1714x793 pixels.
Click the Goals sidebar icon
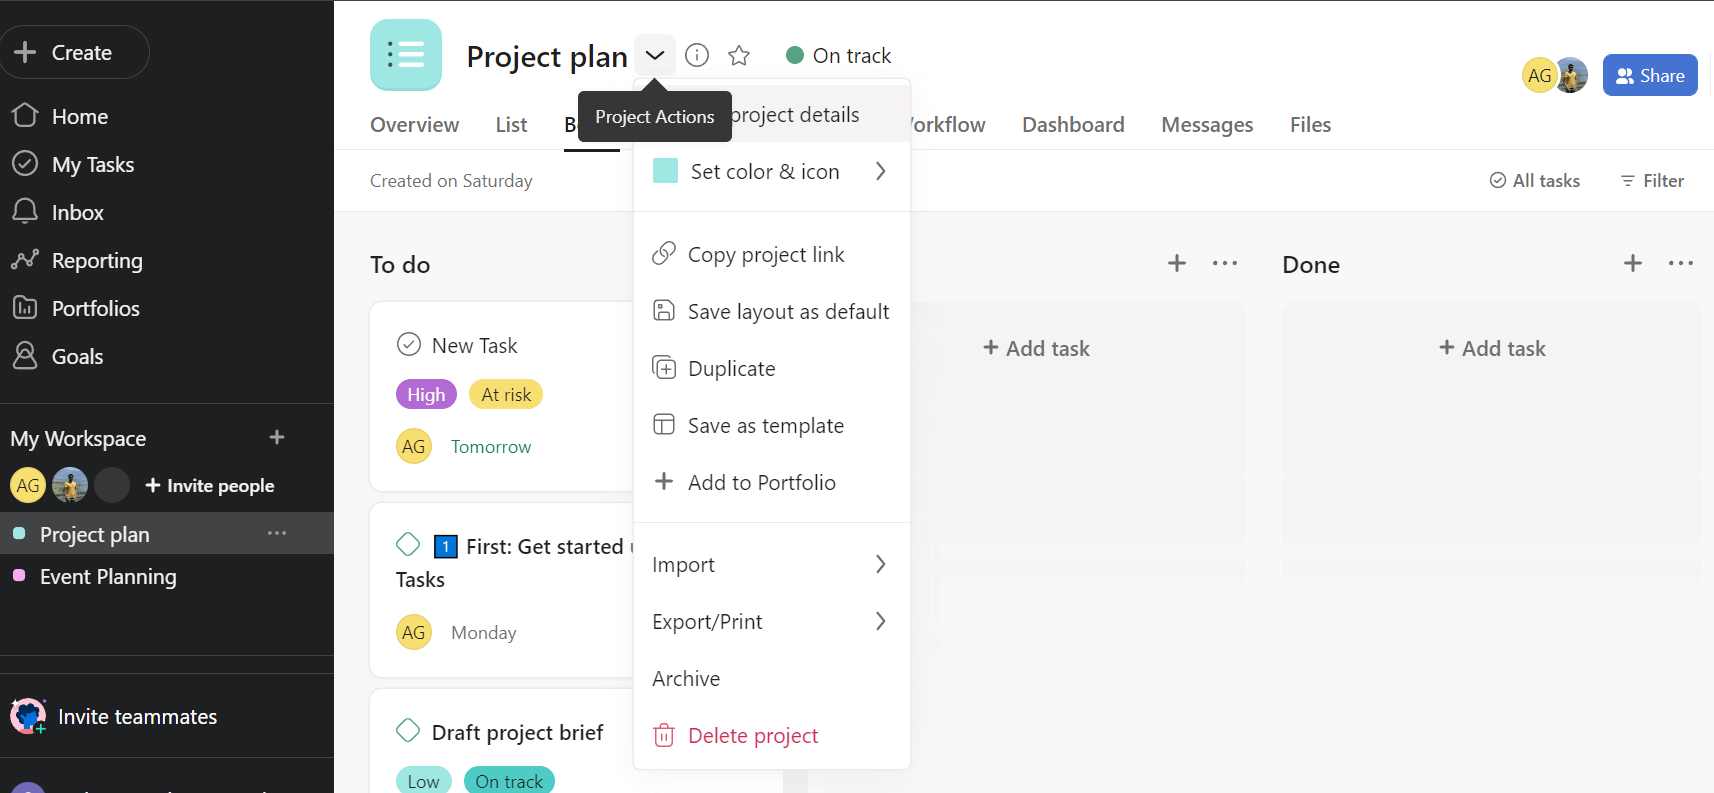click(x=25, y=356)
